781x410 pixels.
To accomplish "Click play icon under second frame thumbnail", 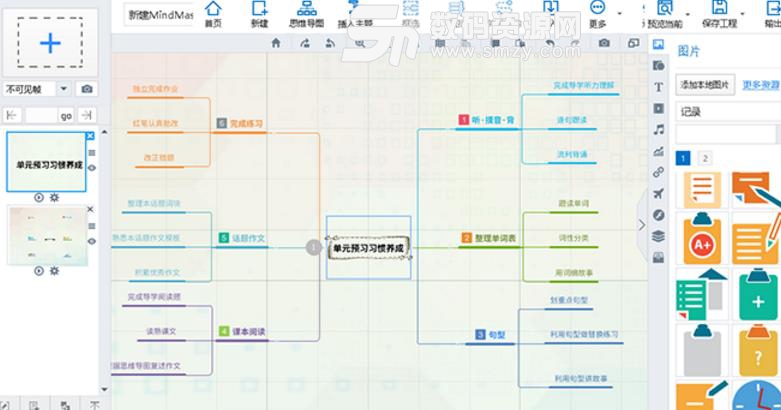I will [39, 271].
